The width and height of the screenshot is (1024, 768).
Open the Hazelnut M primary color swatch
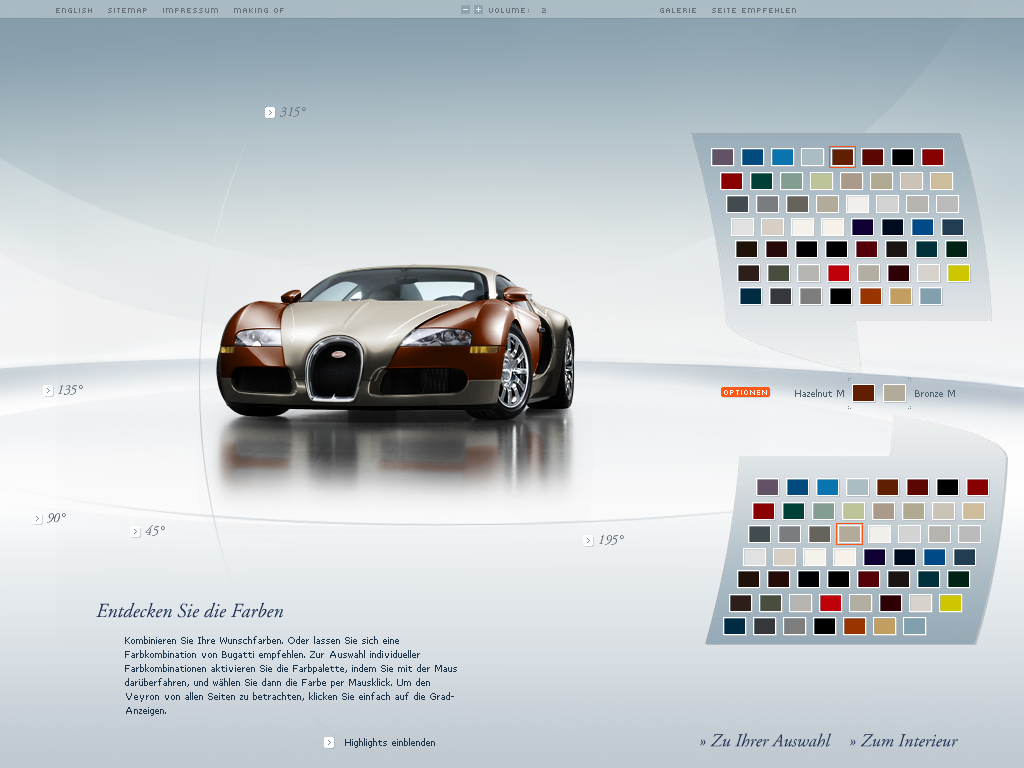click(x=863, y=393)
